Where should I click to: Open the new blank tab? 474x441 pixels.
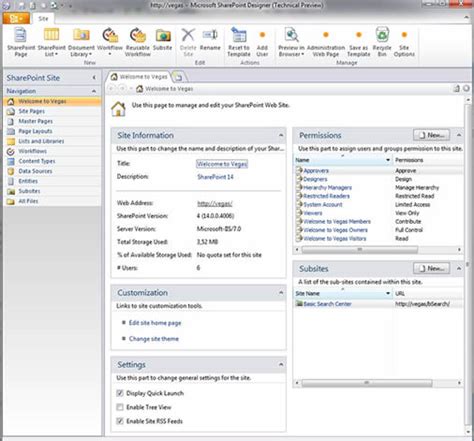[179, 78]
